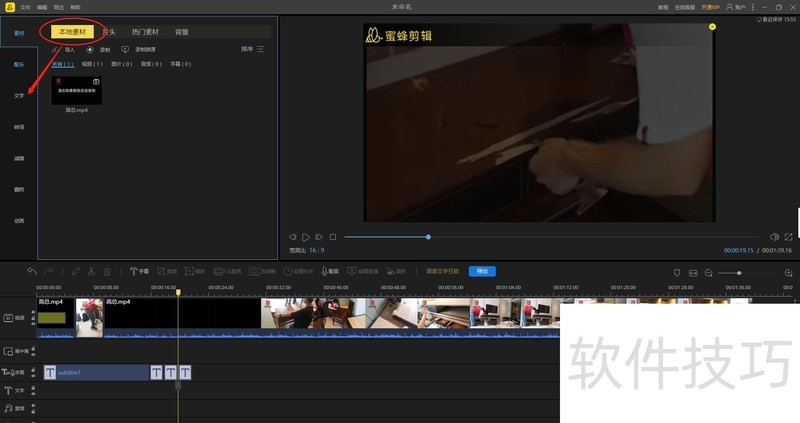Filter materials by 图片(0)
The height and width of the screenshot is (423, 800).
[x=121, y=64]
